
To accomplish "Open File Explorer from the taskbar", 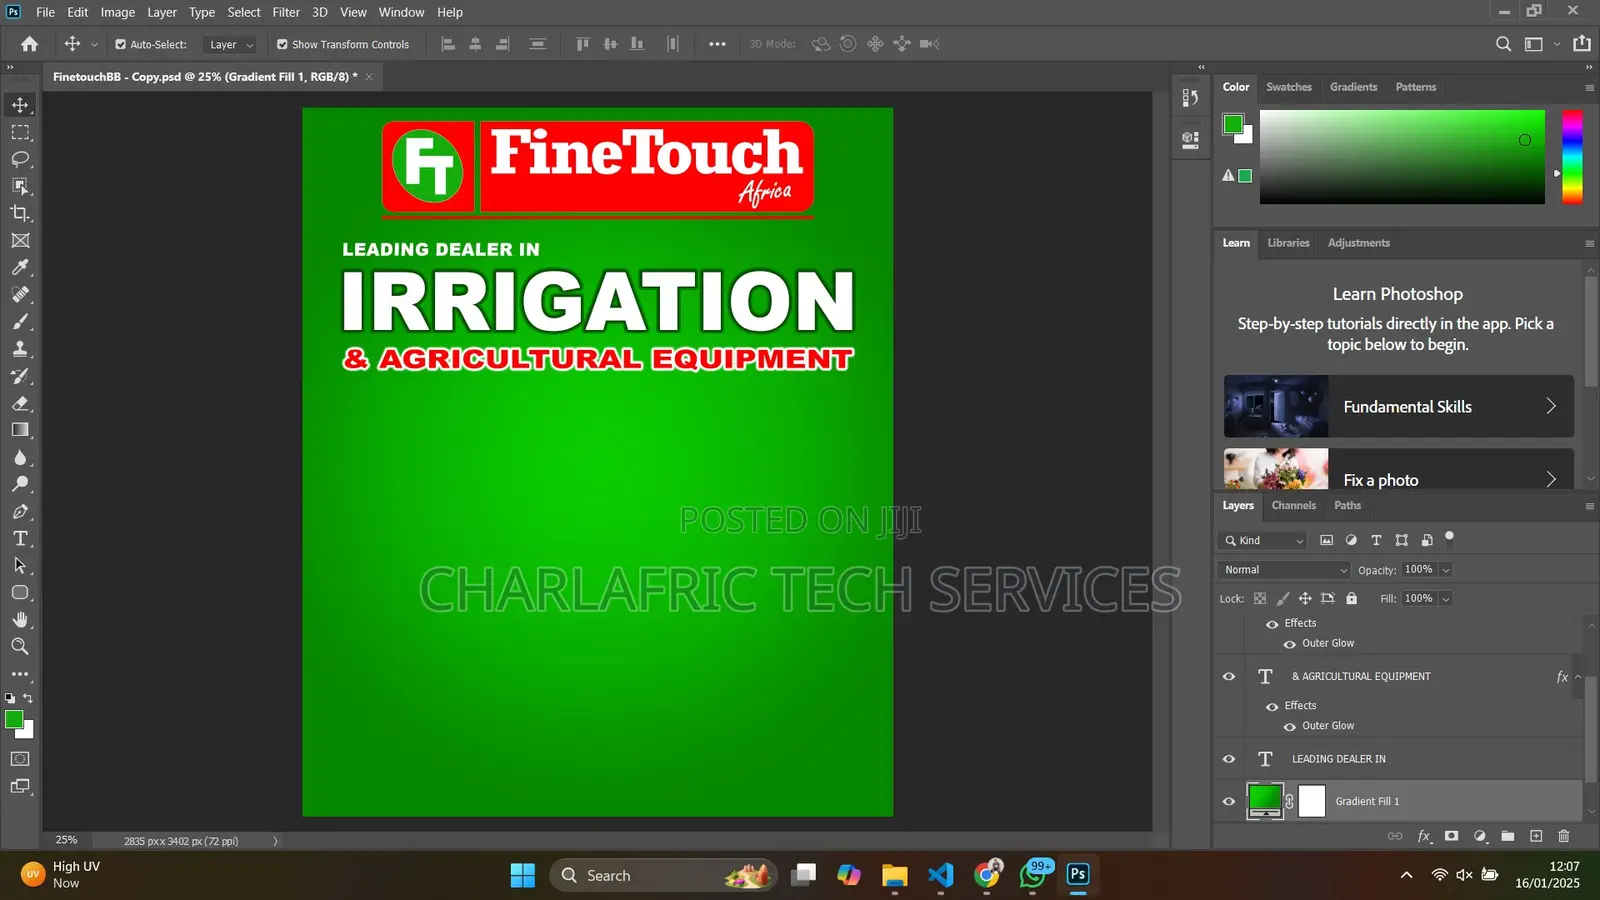I will [894, 875].
